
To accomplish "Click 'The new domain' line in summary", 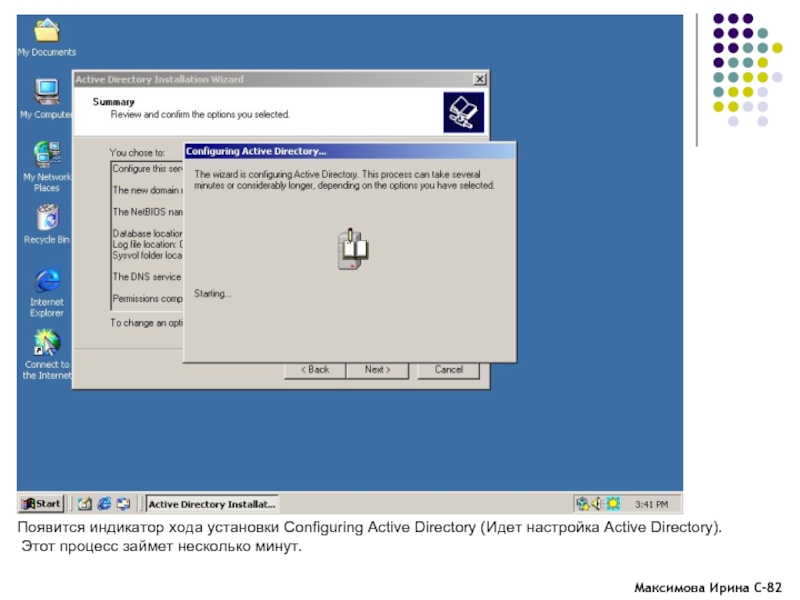I will [147, 190].
